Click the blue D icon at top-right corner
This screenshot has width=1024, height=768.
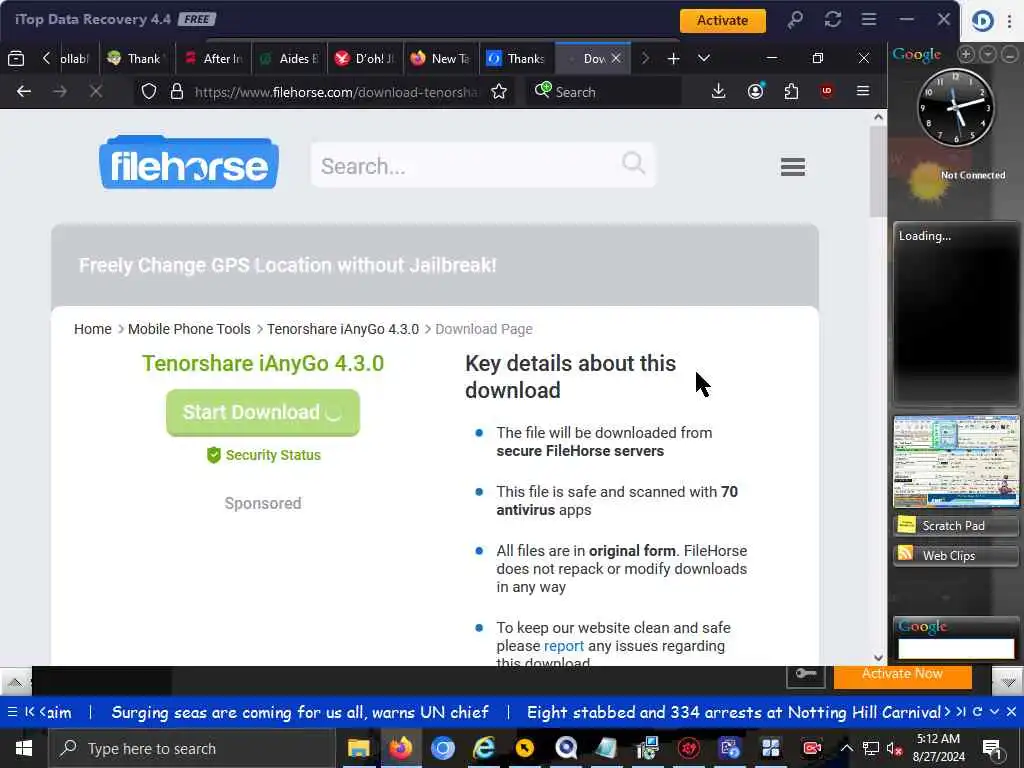click(x=983, y=21)
